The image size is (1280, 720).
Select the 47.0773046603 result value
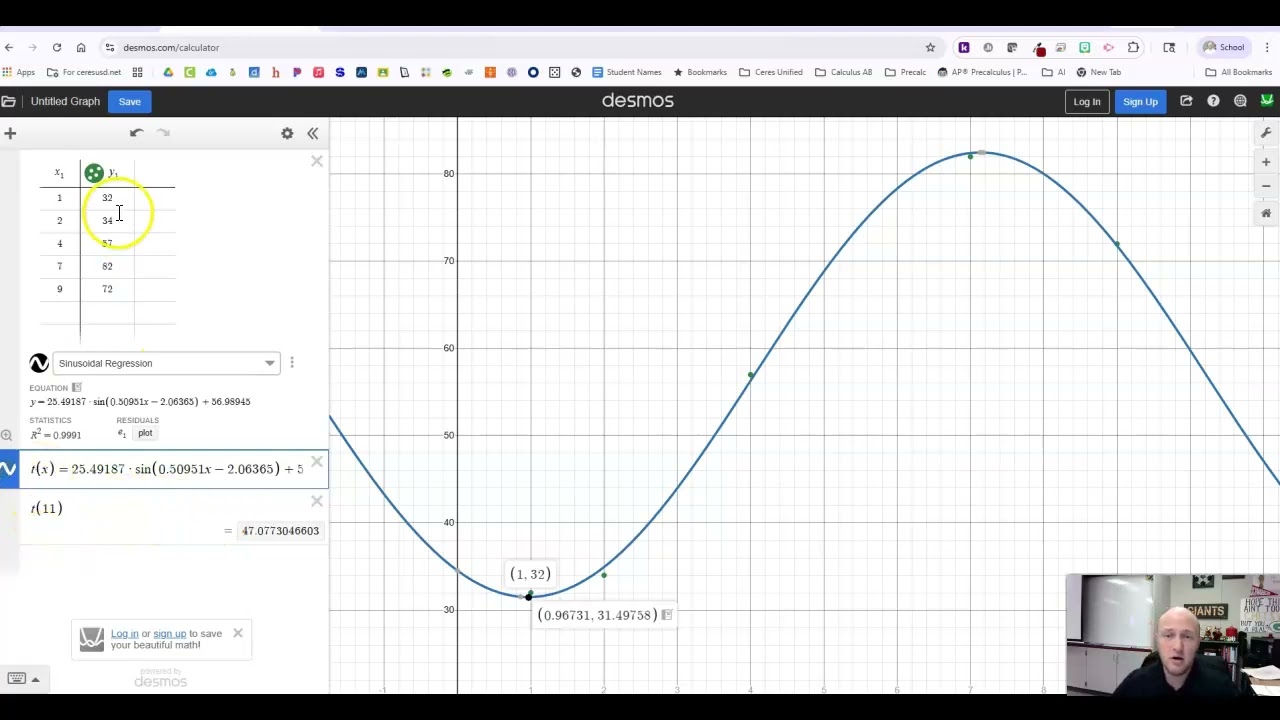[x=280, y=531]
